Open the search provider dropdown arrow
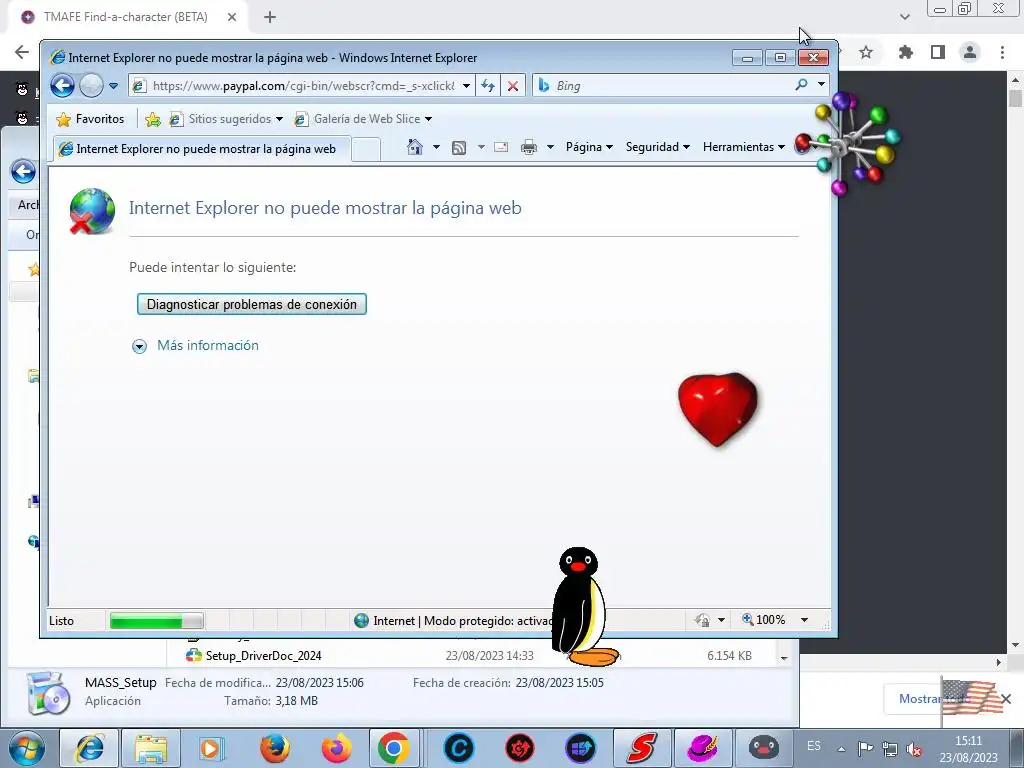1024x768 pixels. (821, 84)
